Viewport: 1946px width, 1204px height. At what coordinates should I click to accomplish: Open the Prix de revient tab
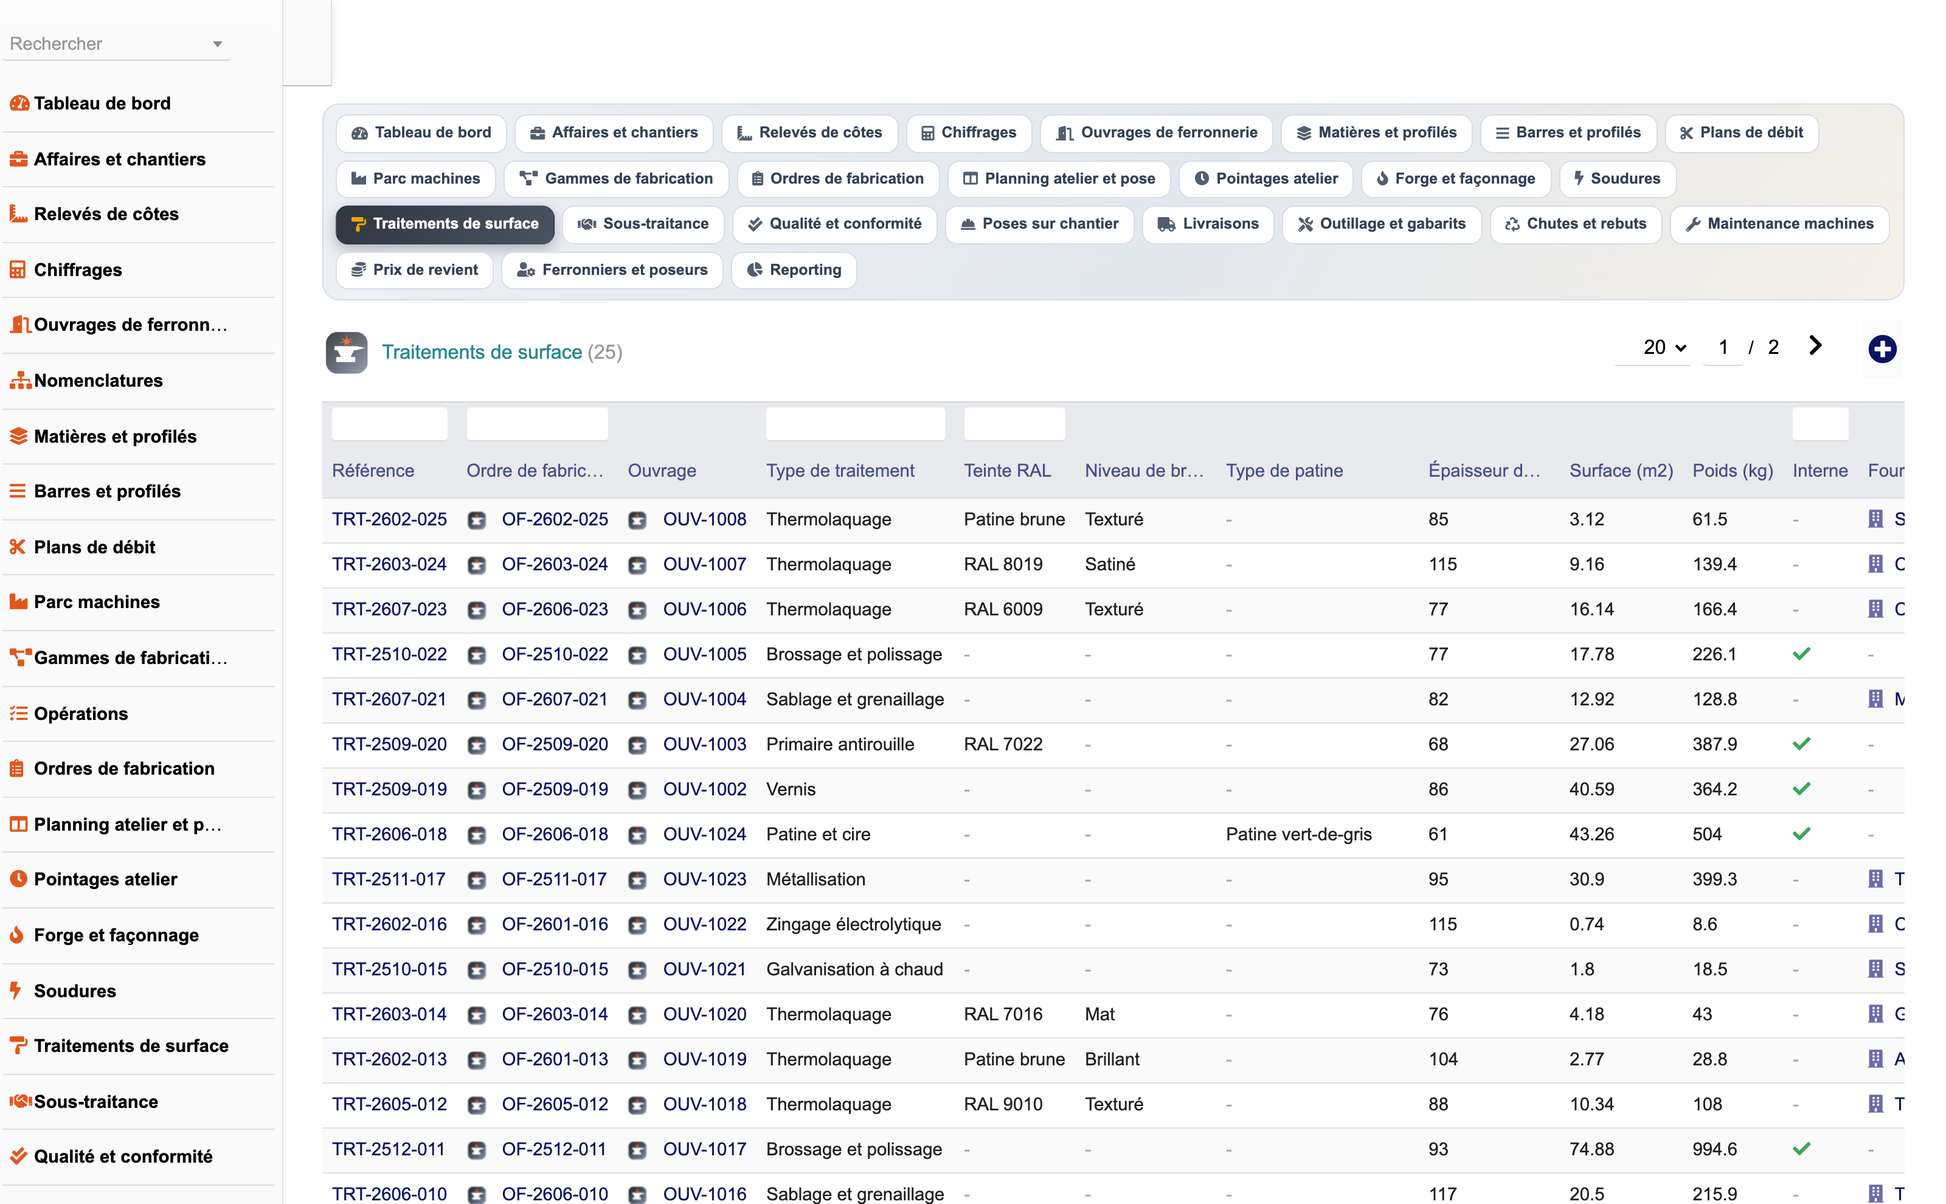414,270
